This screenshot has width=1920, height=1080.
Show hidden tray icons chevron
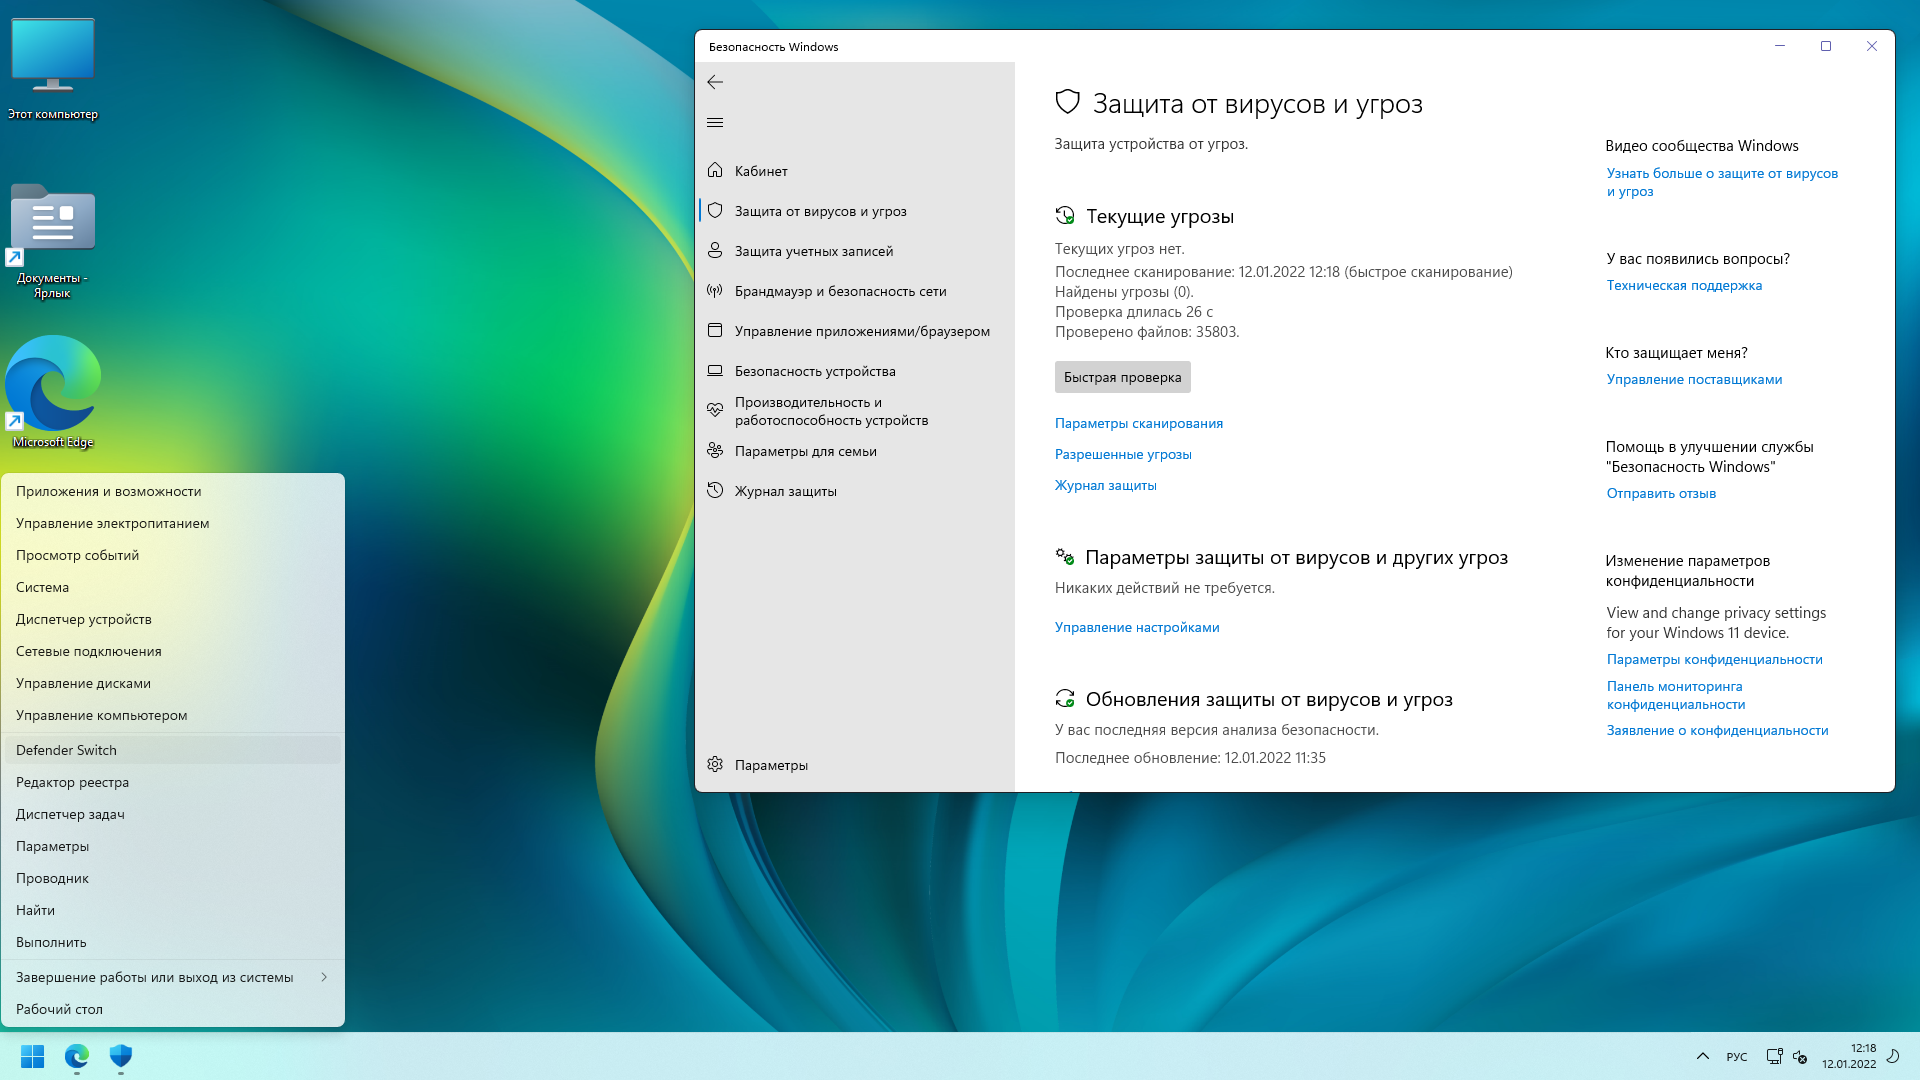coord(1703,1056)
